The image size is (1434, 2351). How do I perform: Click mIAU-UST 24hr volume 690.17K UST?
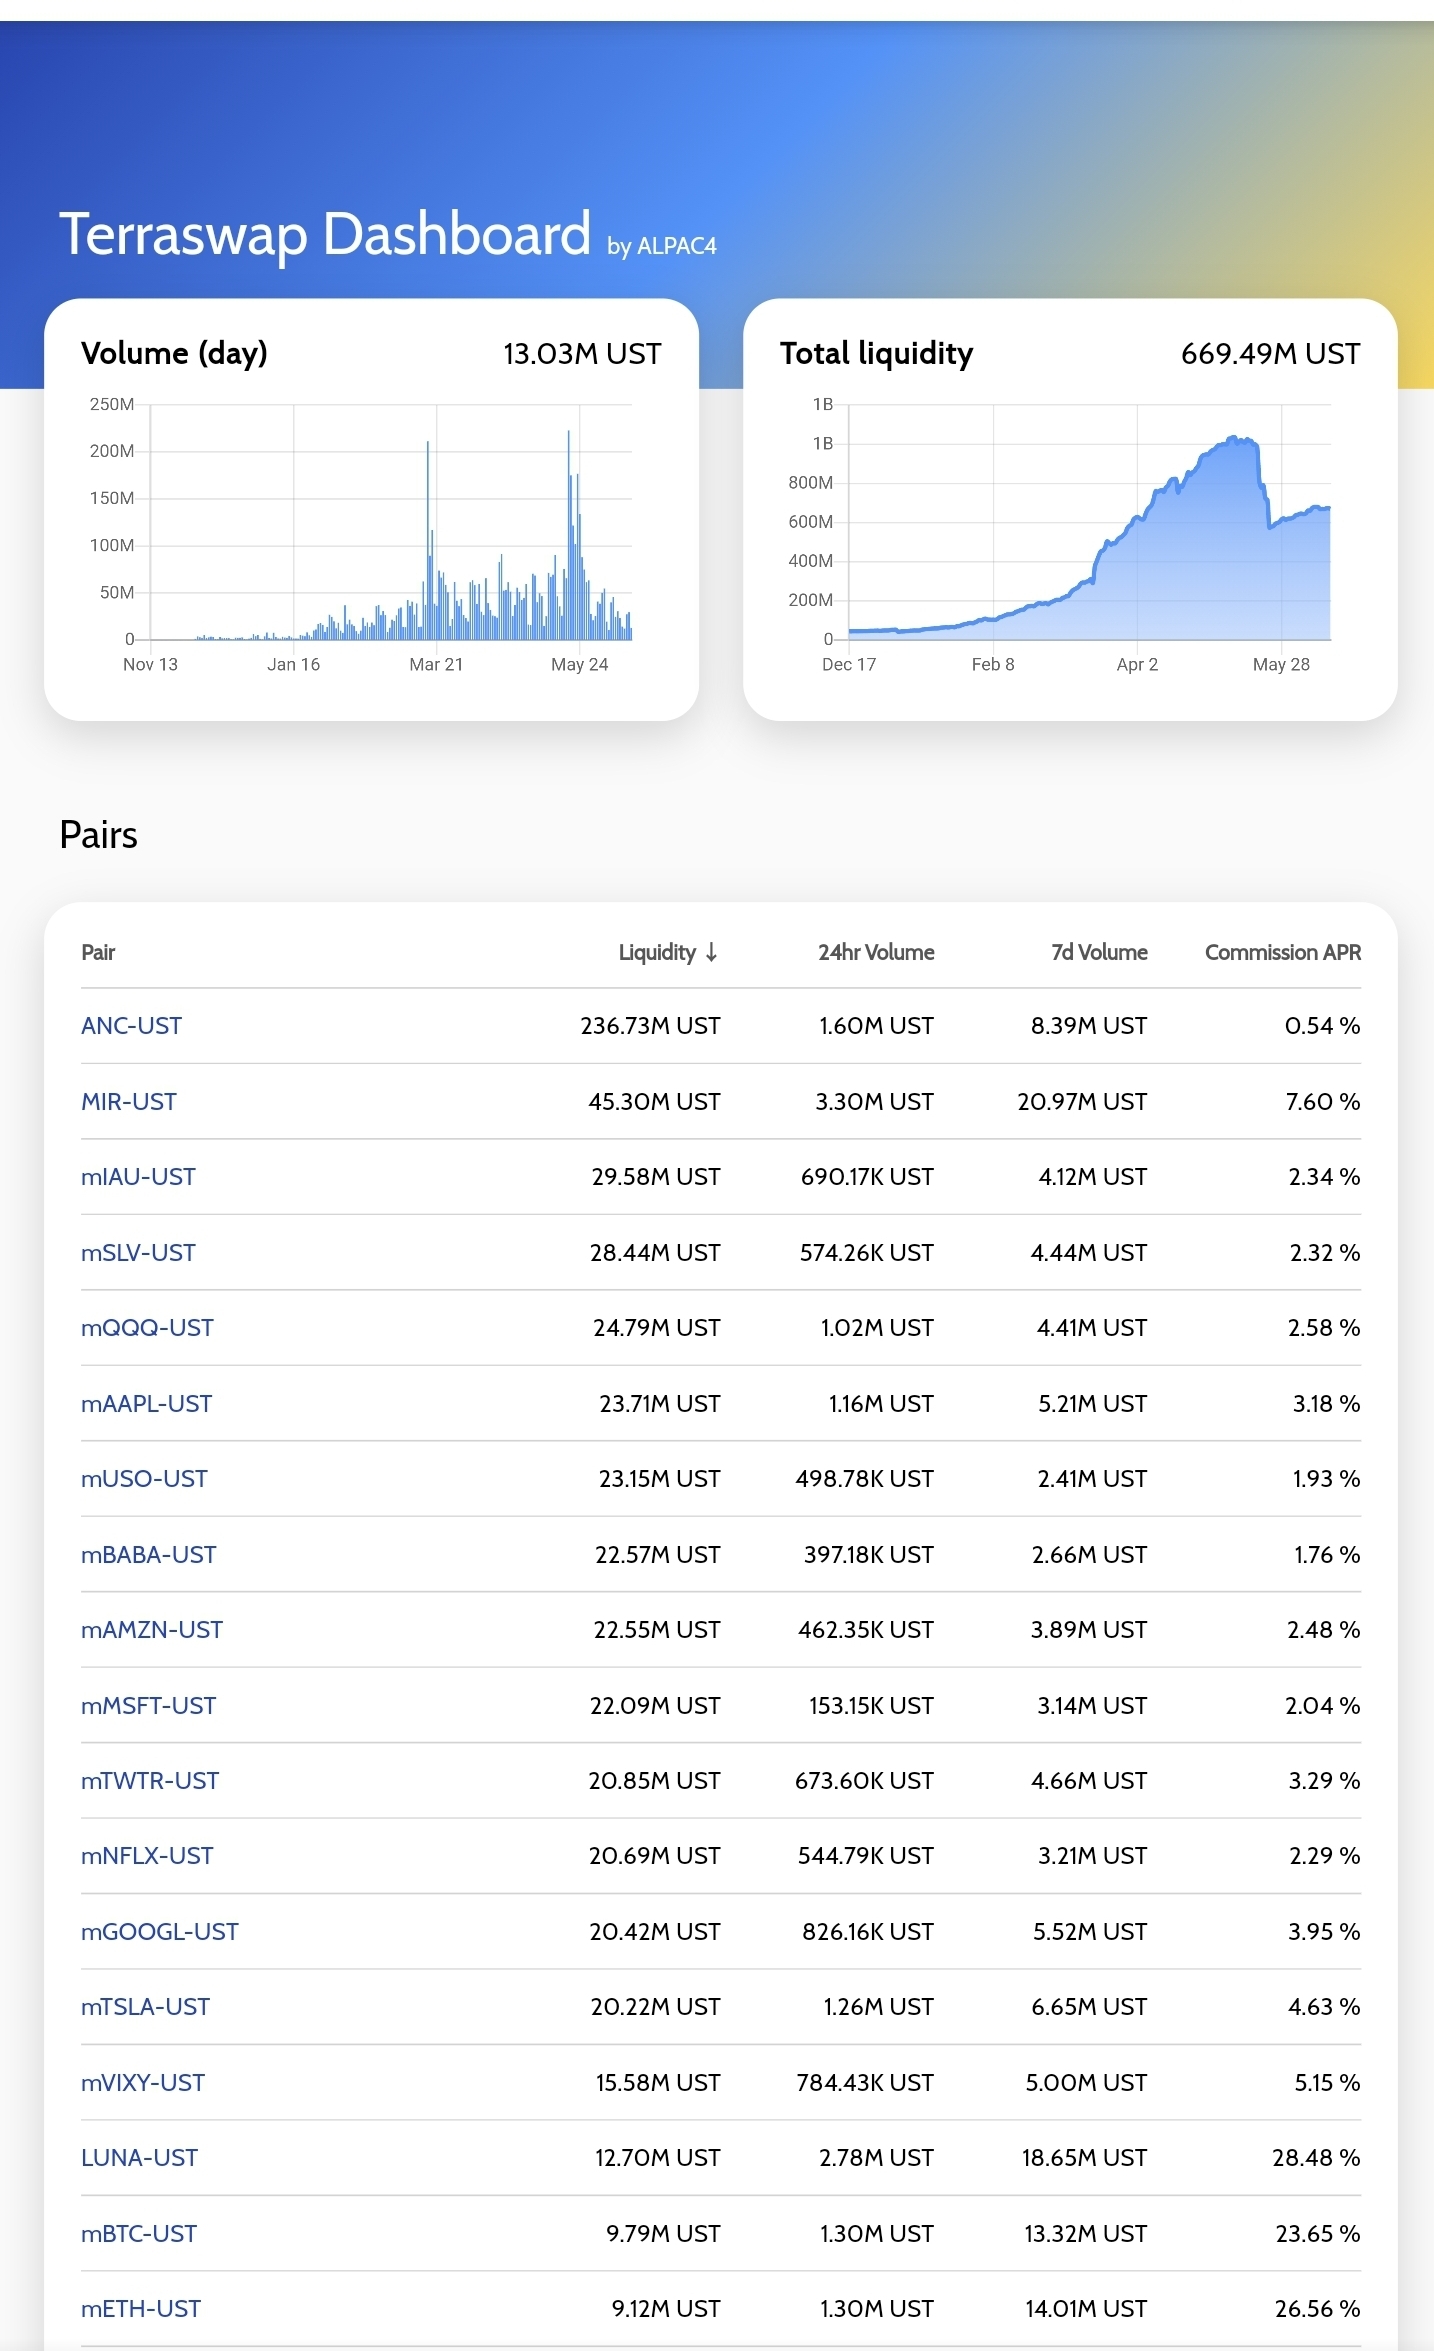[867, 1177]
